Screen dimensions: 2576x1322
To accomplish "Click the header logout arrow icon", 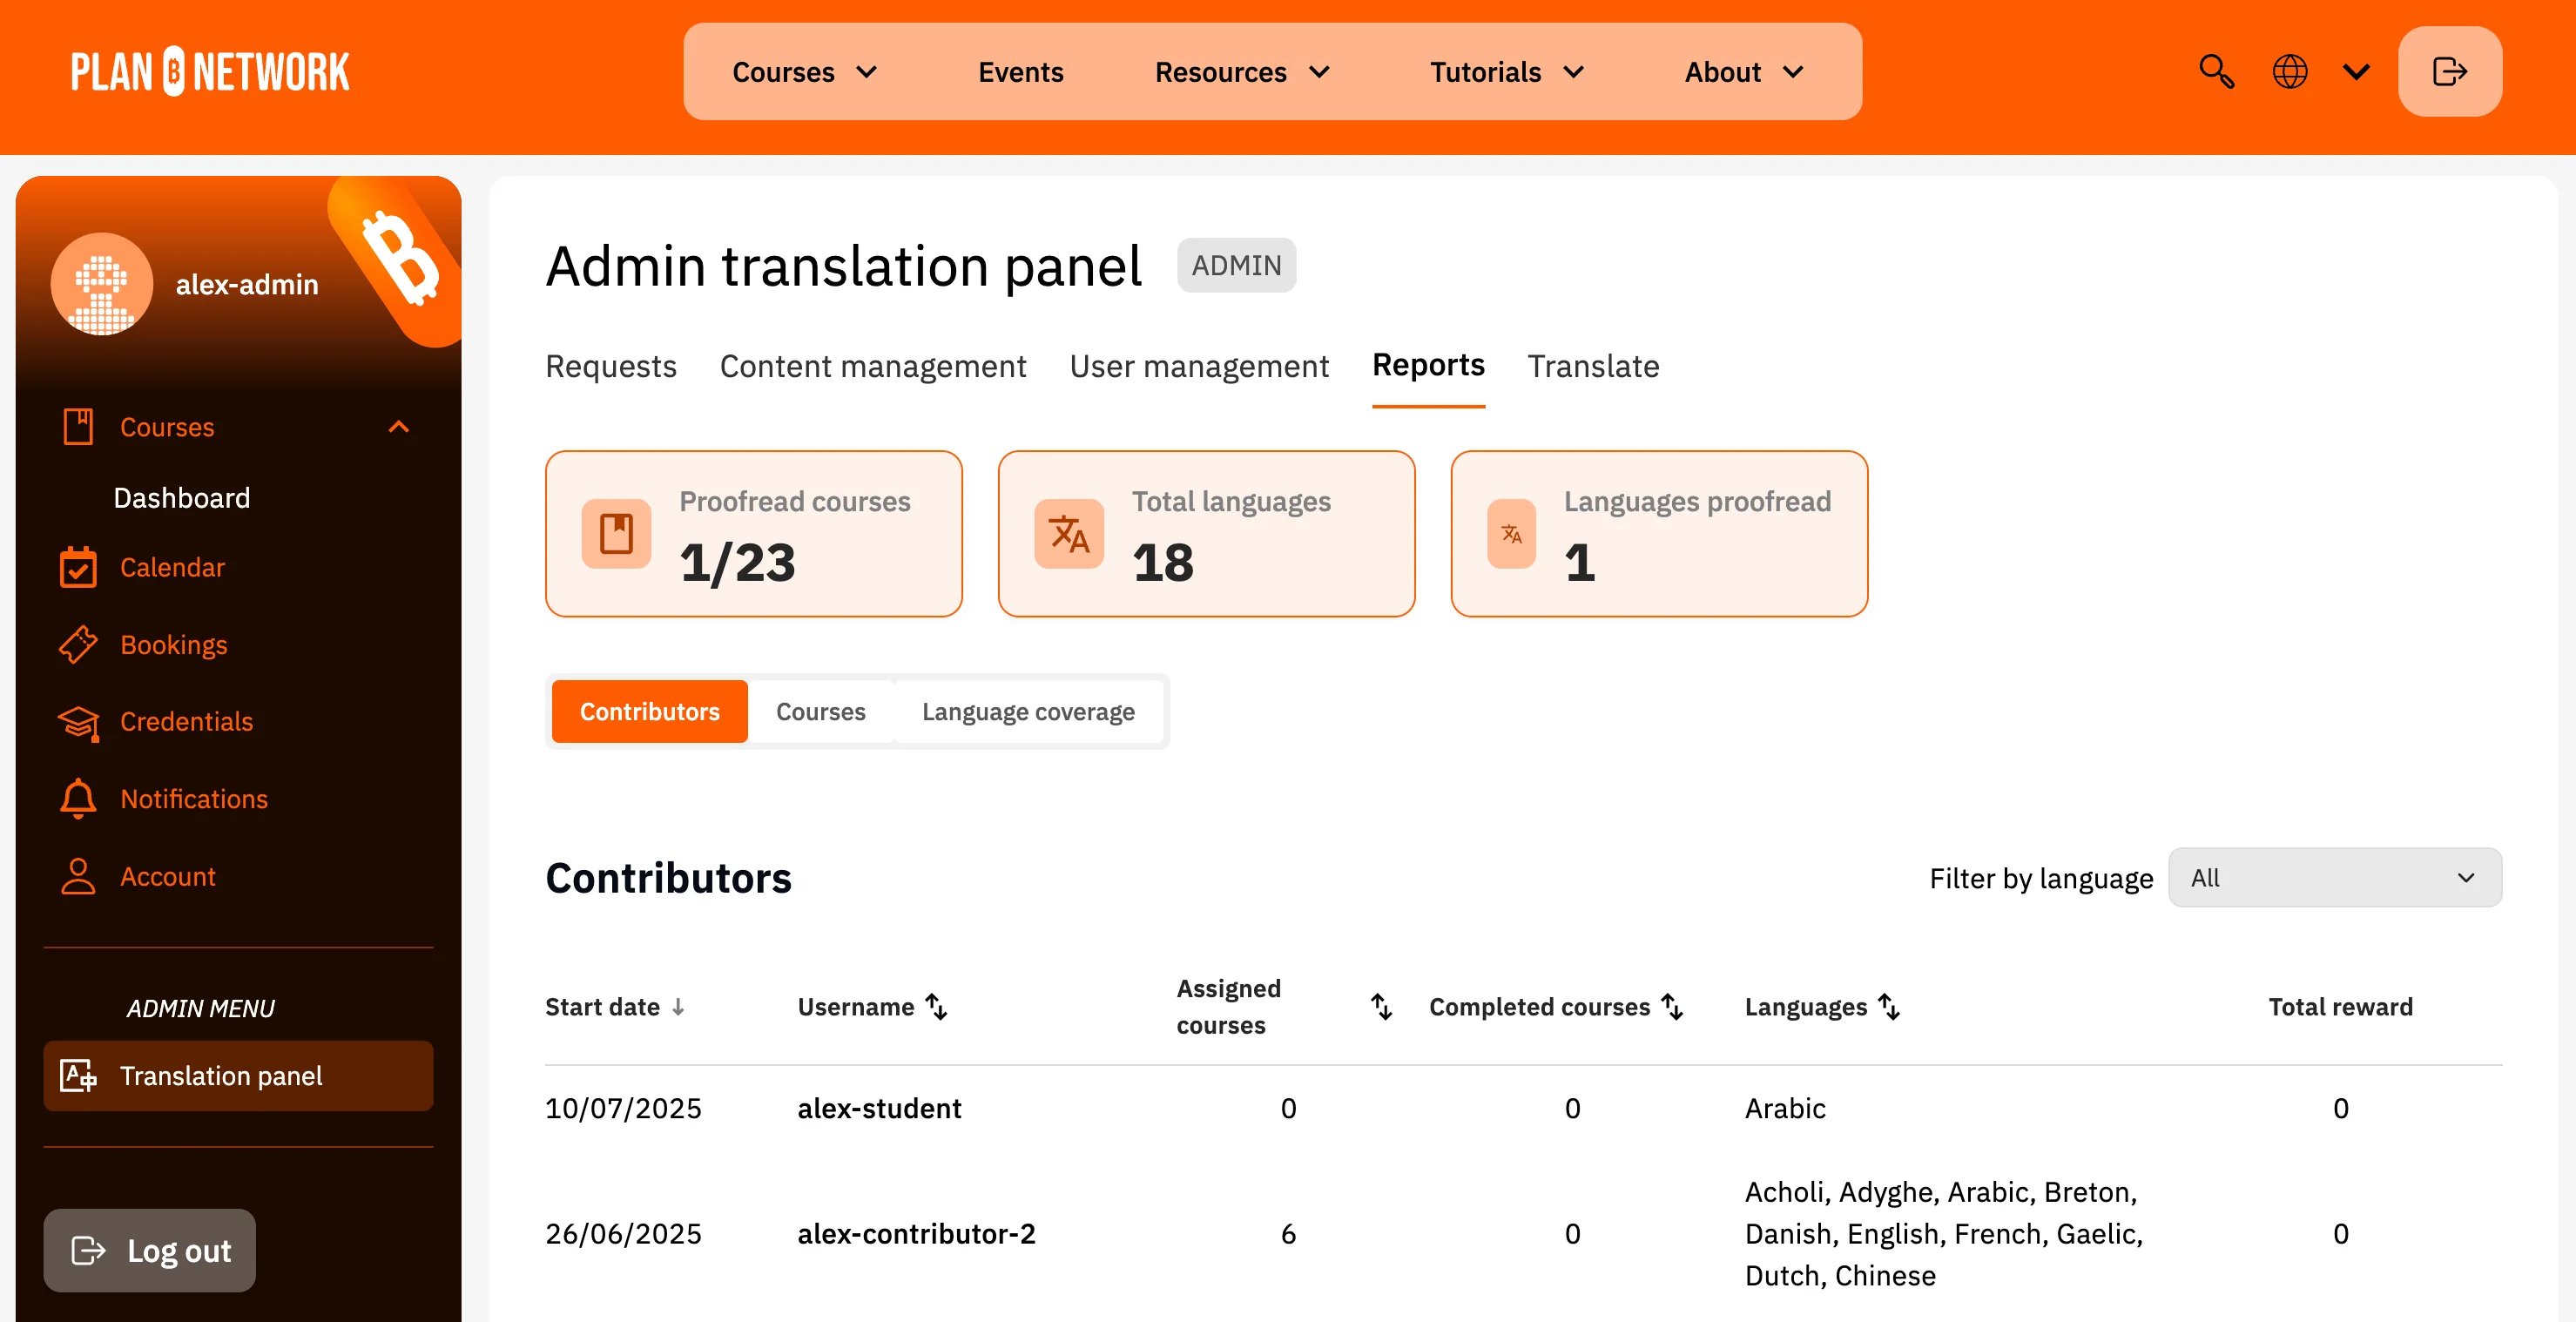I will click(x=2449, y=72).
